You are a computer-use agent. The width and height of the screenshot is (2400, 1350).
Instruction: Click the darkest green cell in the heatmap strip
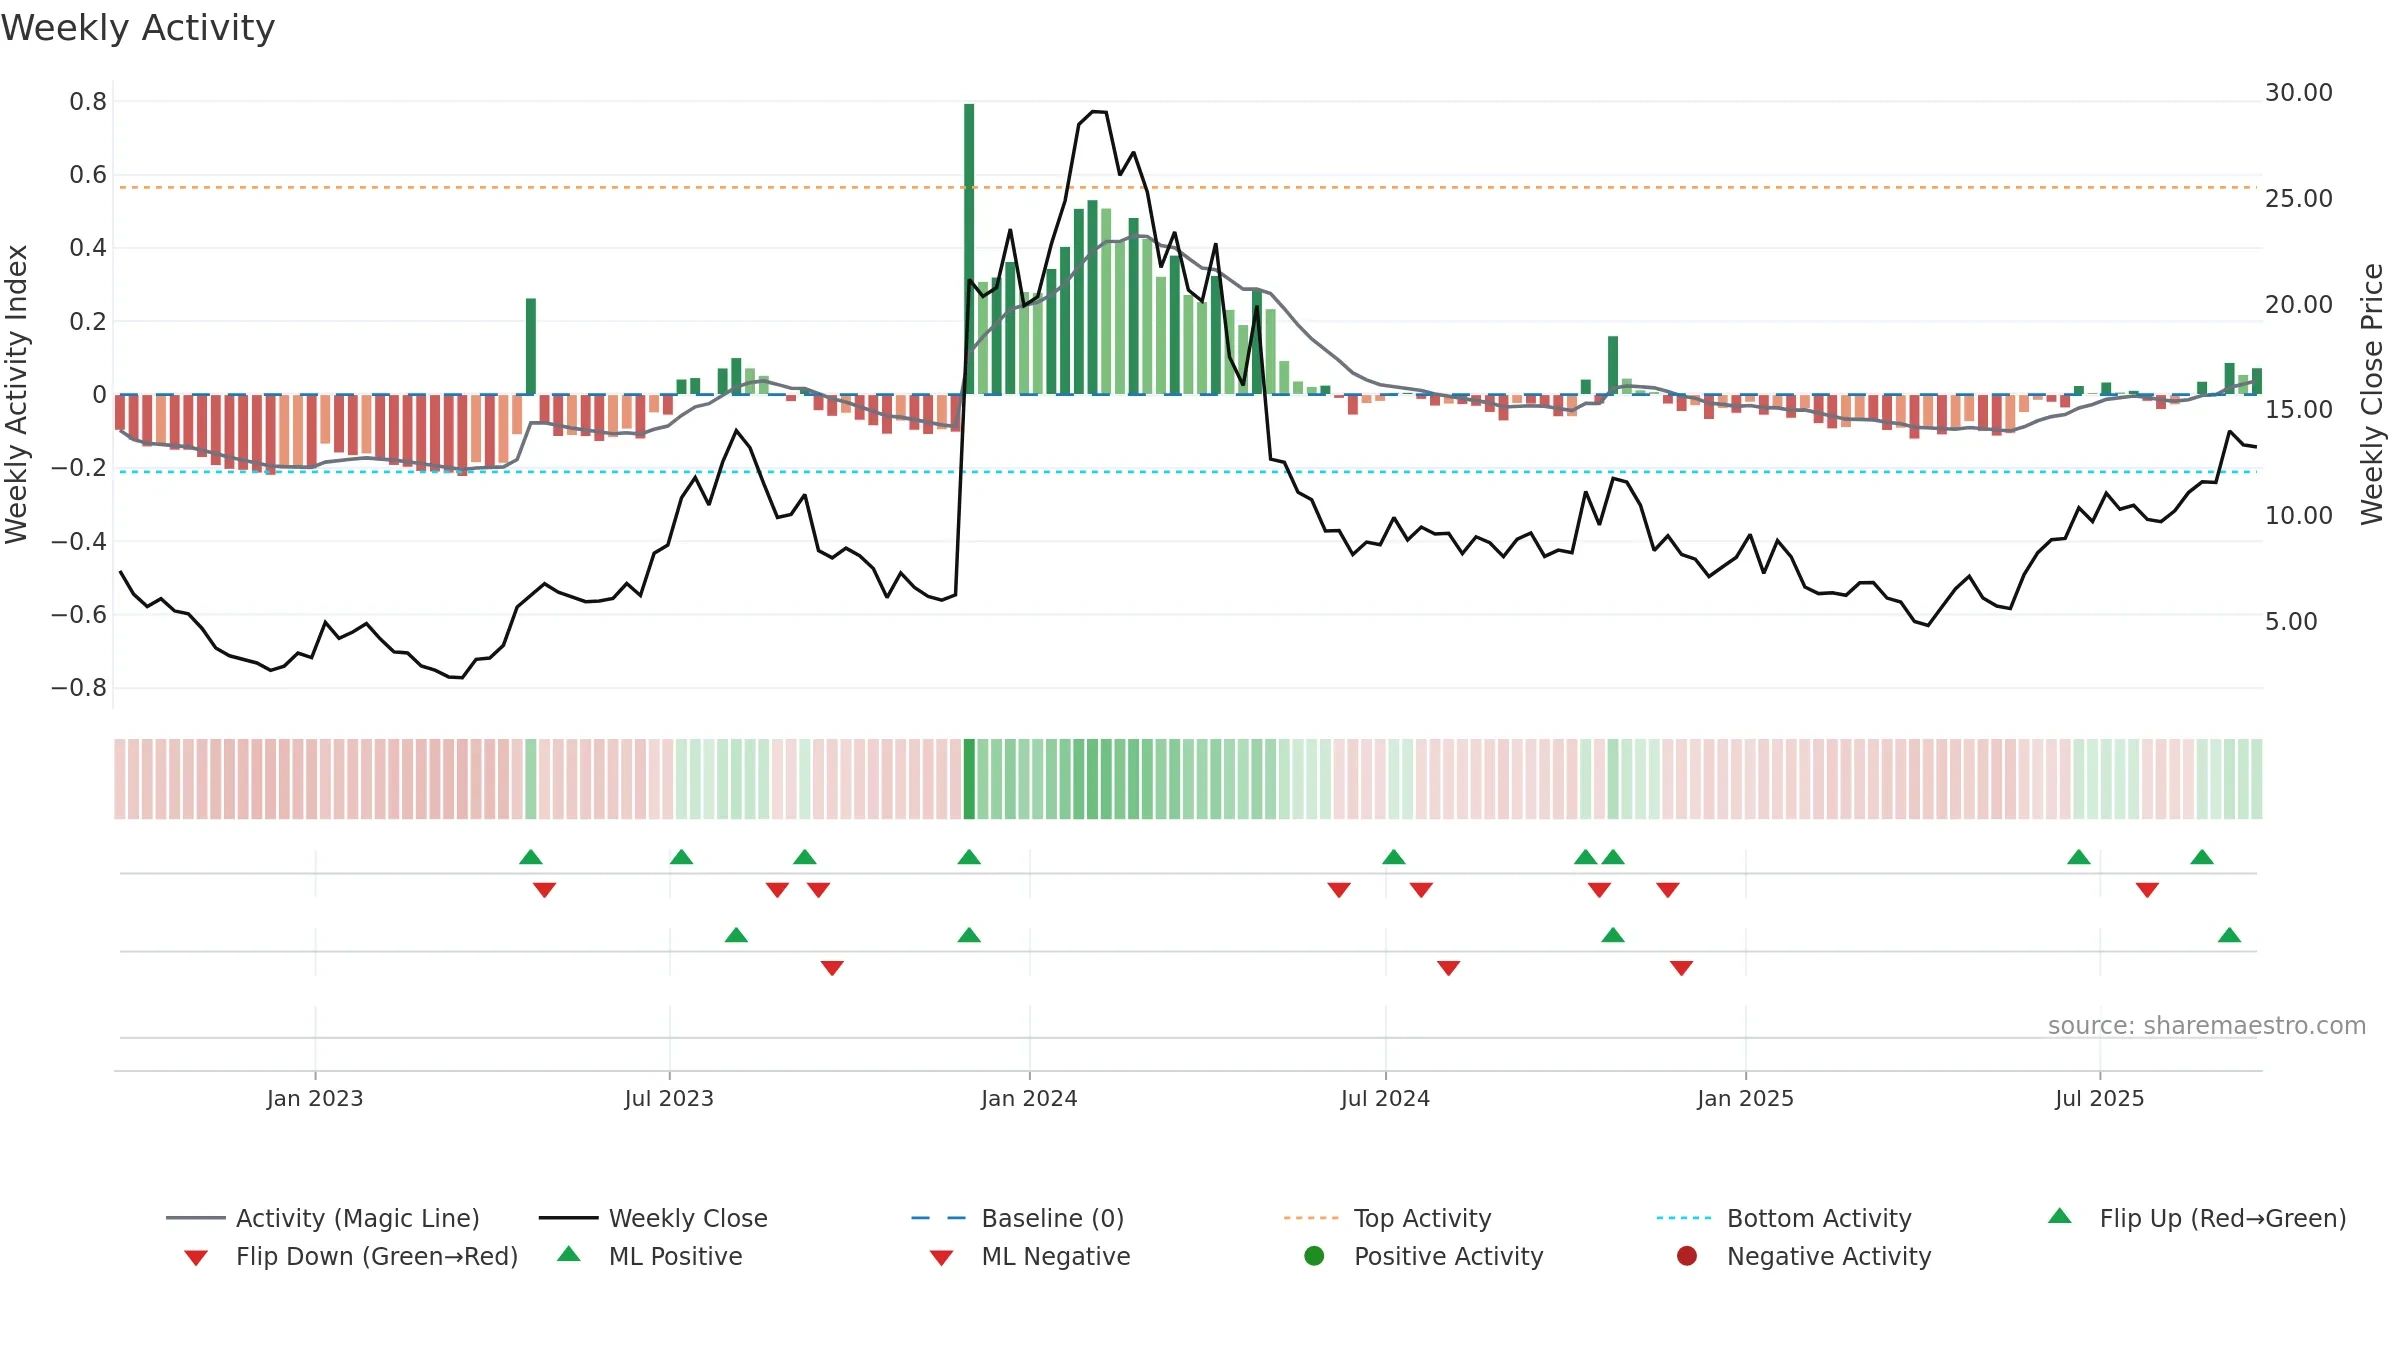pyautogui.click(x=969, y=779)
